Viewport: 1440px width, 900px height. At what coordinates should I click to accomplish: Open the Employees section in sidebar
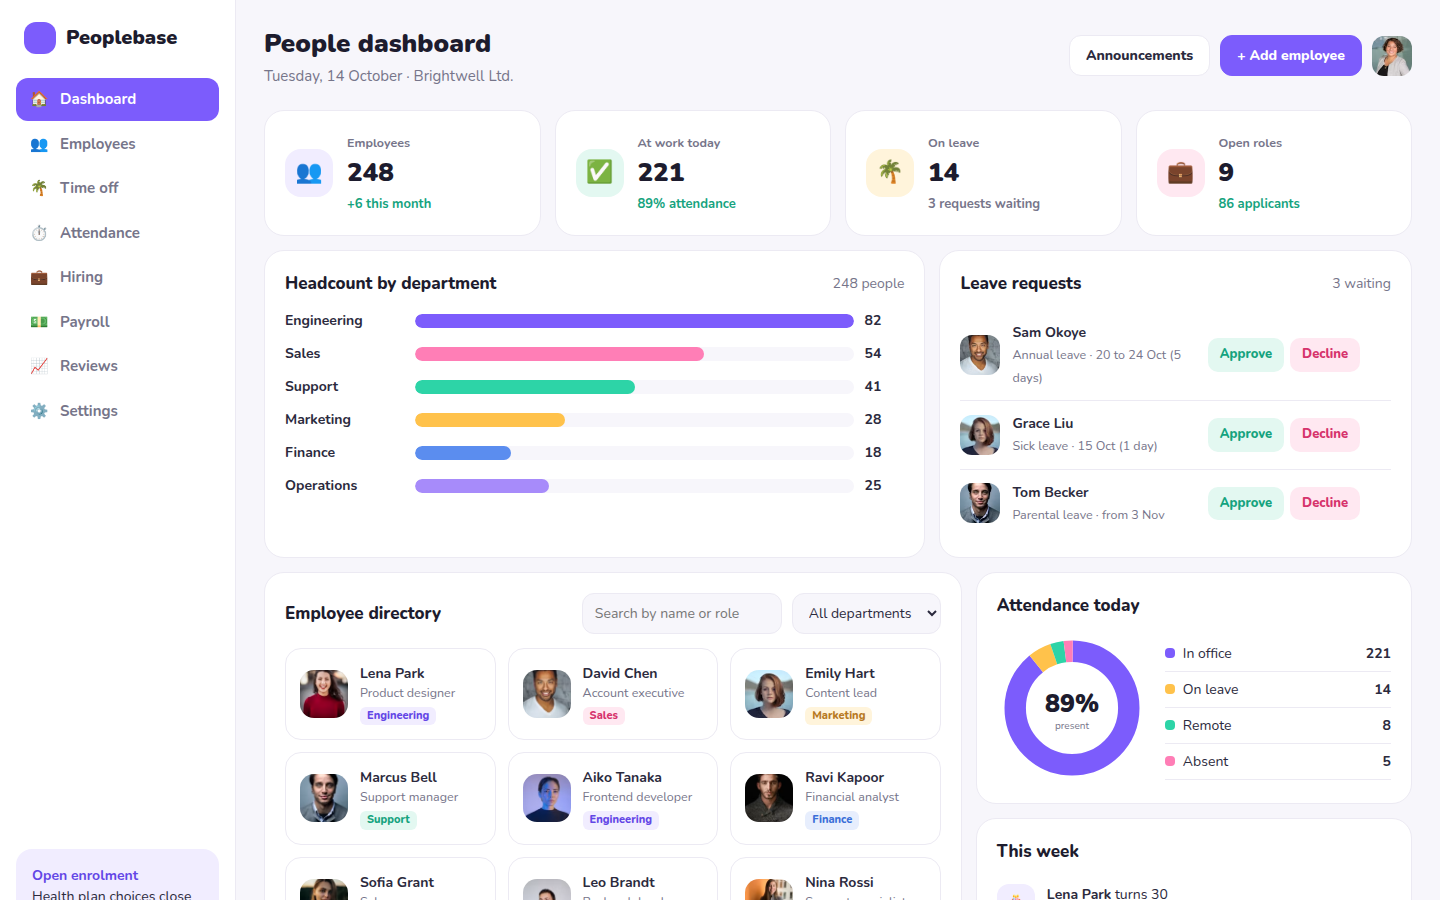tap(117, 144)
